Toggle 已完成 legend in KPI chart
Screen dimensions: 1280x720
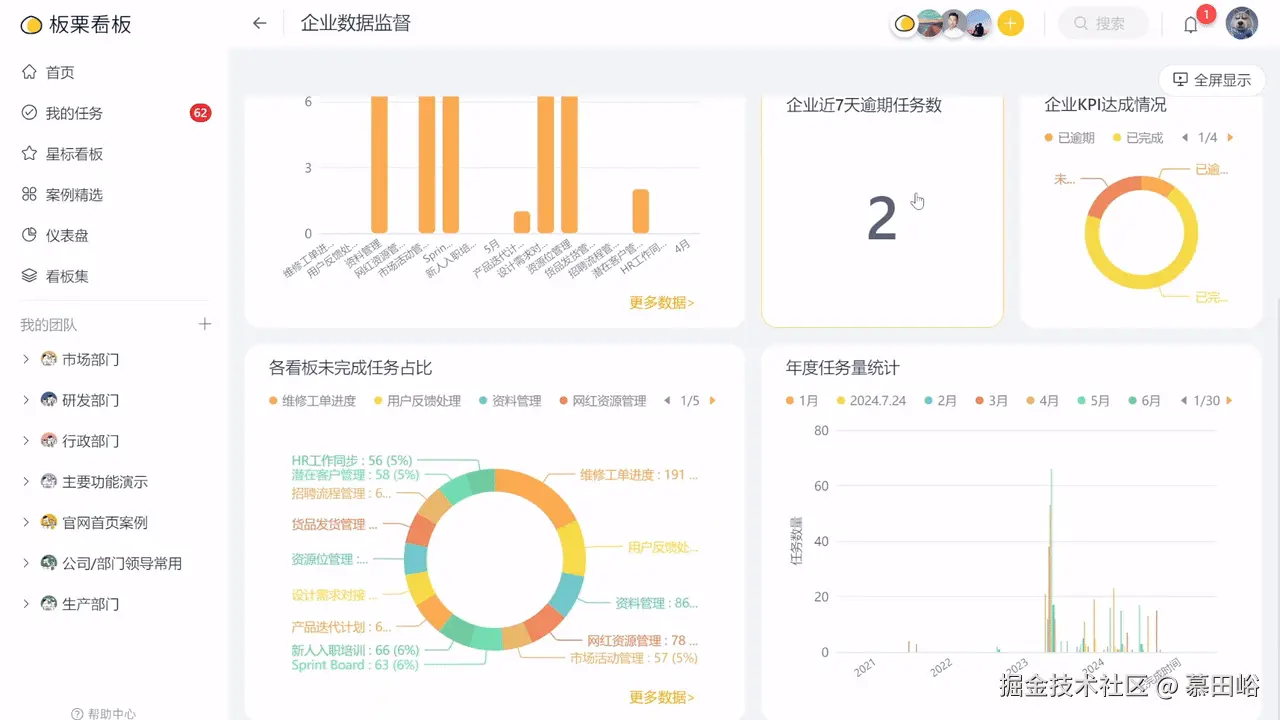coord(1138,138)
